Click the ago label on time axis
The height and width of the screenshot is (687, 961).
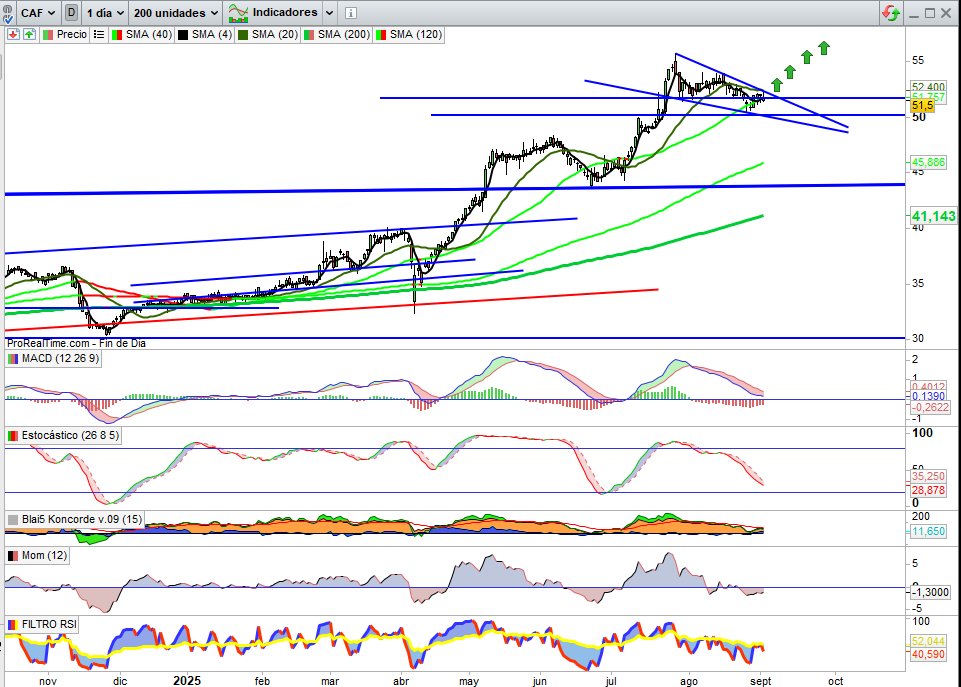[x=689, y=681]
